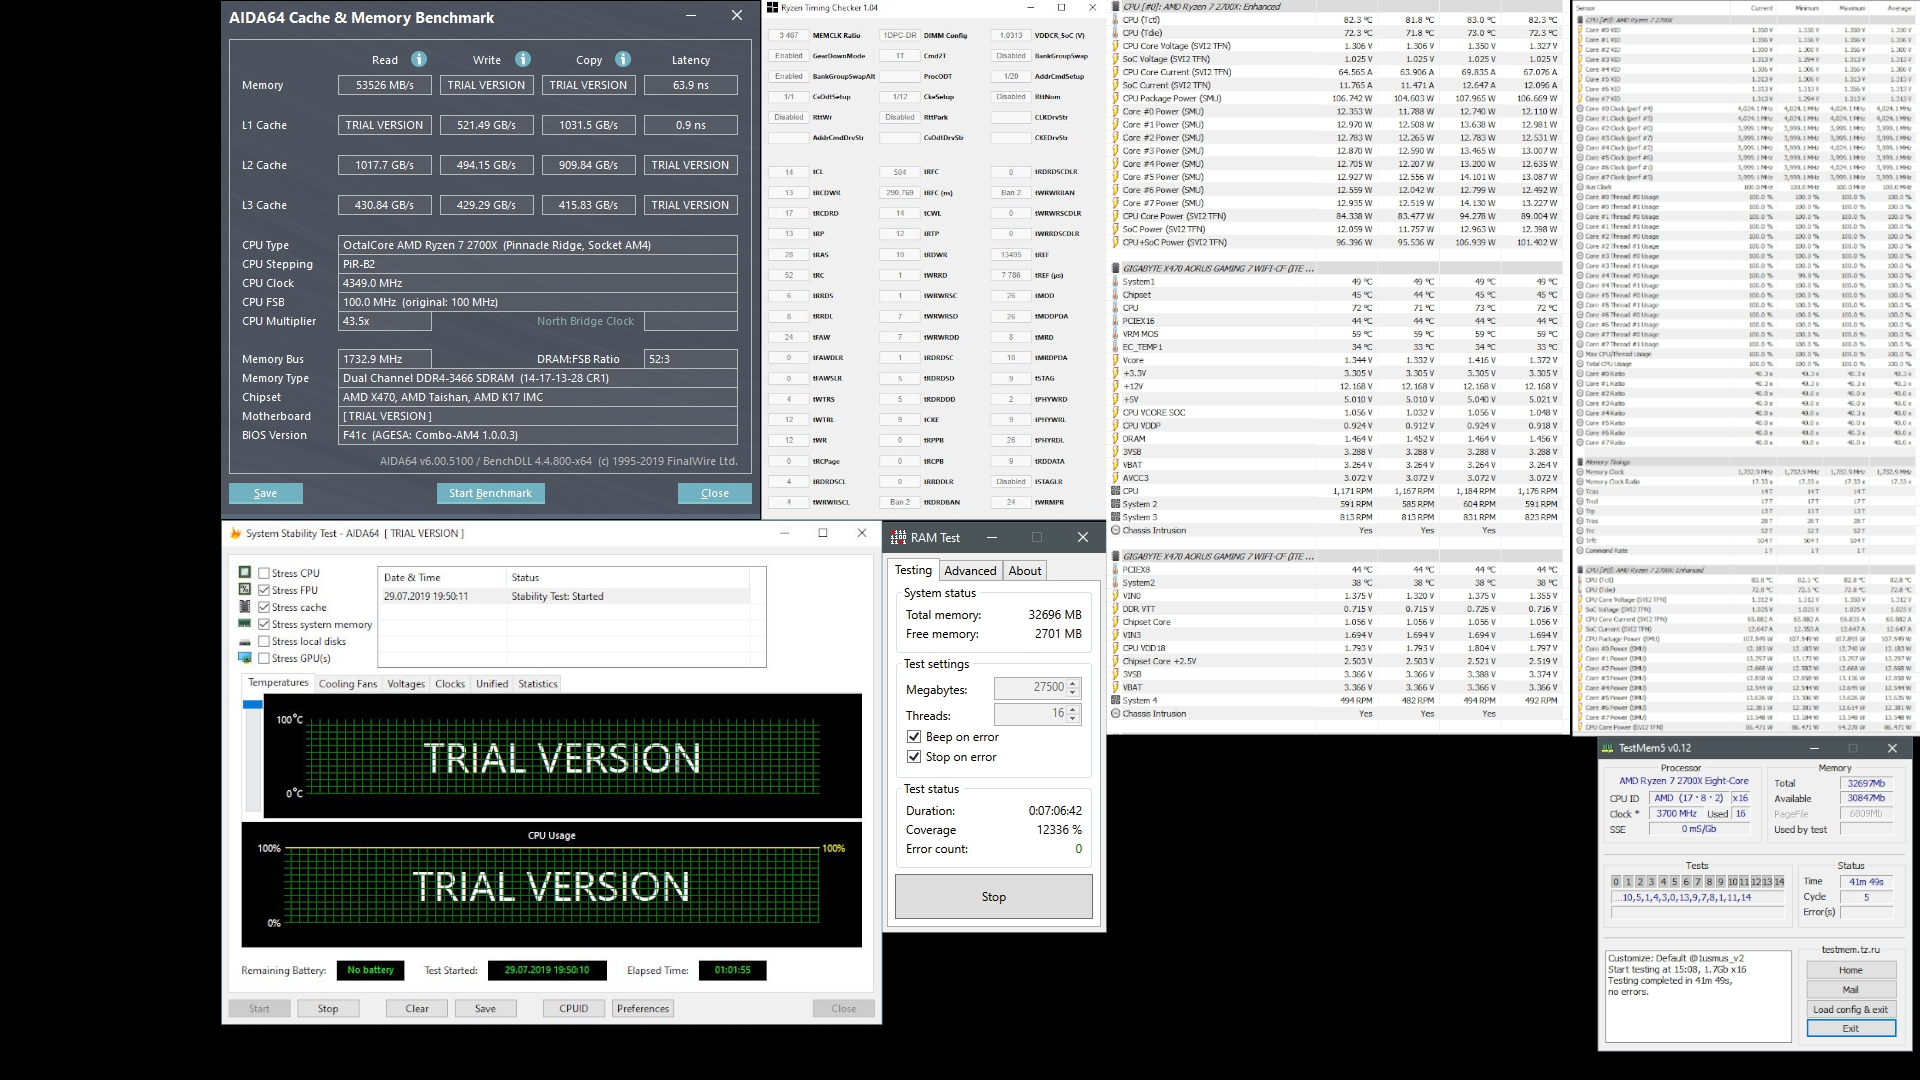This screenshot has height=1080, width=1920.
Task: Click the Stress system memory RAM icon
Action: [x=245, y=624]
